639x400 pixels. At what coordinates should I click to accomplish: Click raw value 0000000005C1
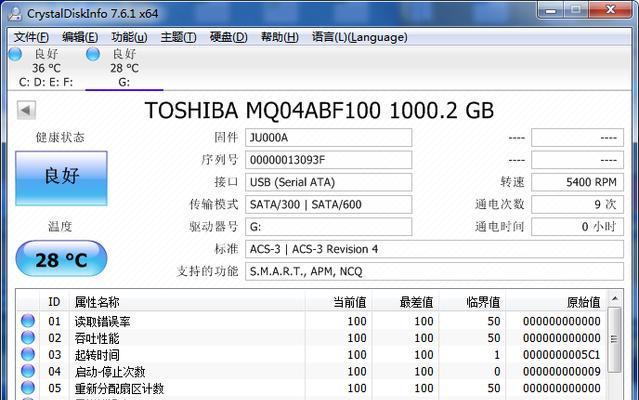(x=562, y=355)
